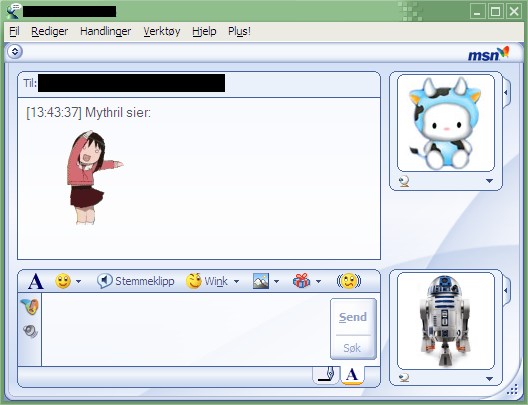Click the gift box icon
Screen dimensions: 528x405
301,281
